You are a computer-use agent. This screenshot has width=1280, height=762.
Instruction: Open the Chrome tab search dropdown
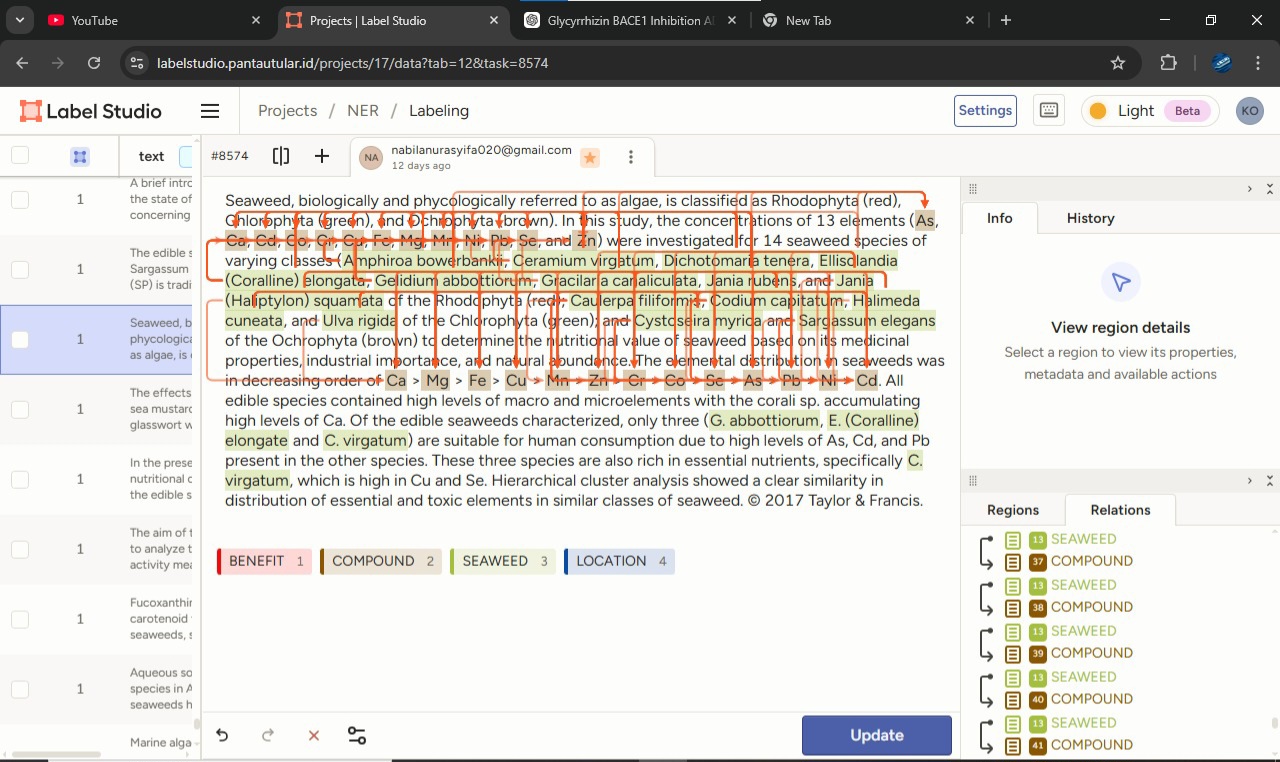(20, 20)
